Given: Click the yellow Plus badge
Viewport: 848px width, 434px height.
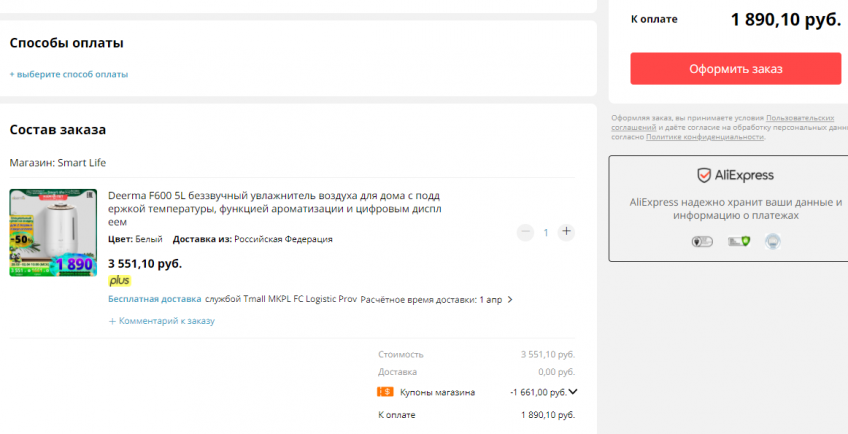Looking at the screenshot, I should [119, 281].
